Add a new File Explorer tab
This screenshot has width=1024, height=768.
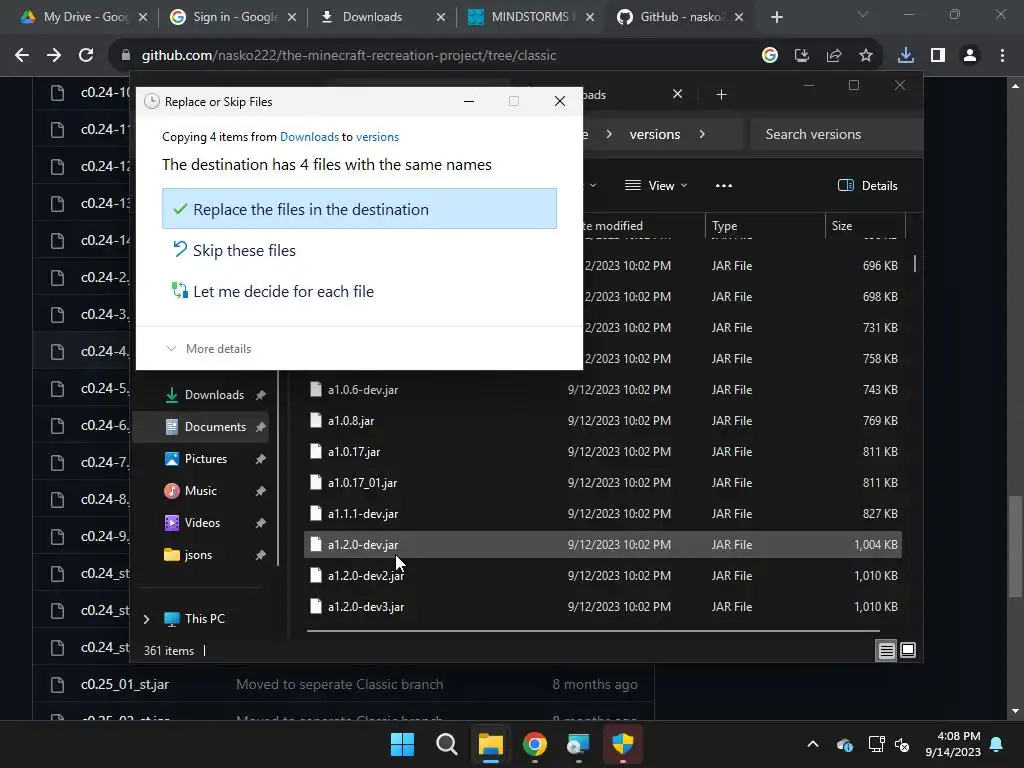(721, 95)
